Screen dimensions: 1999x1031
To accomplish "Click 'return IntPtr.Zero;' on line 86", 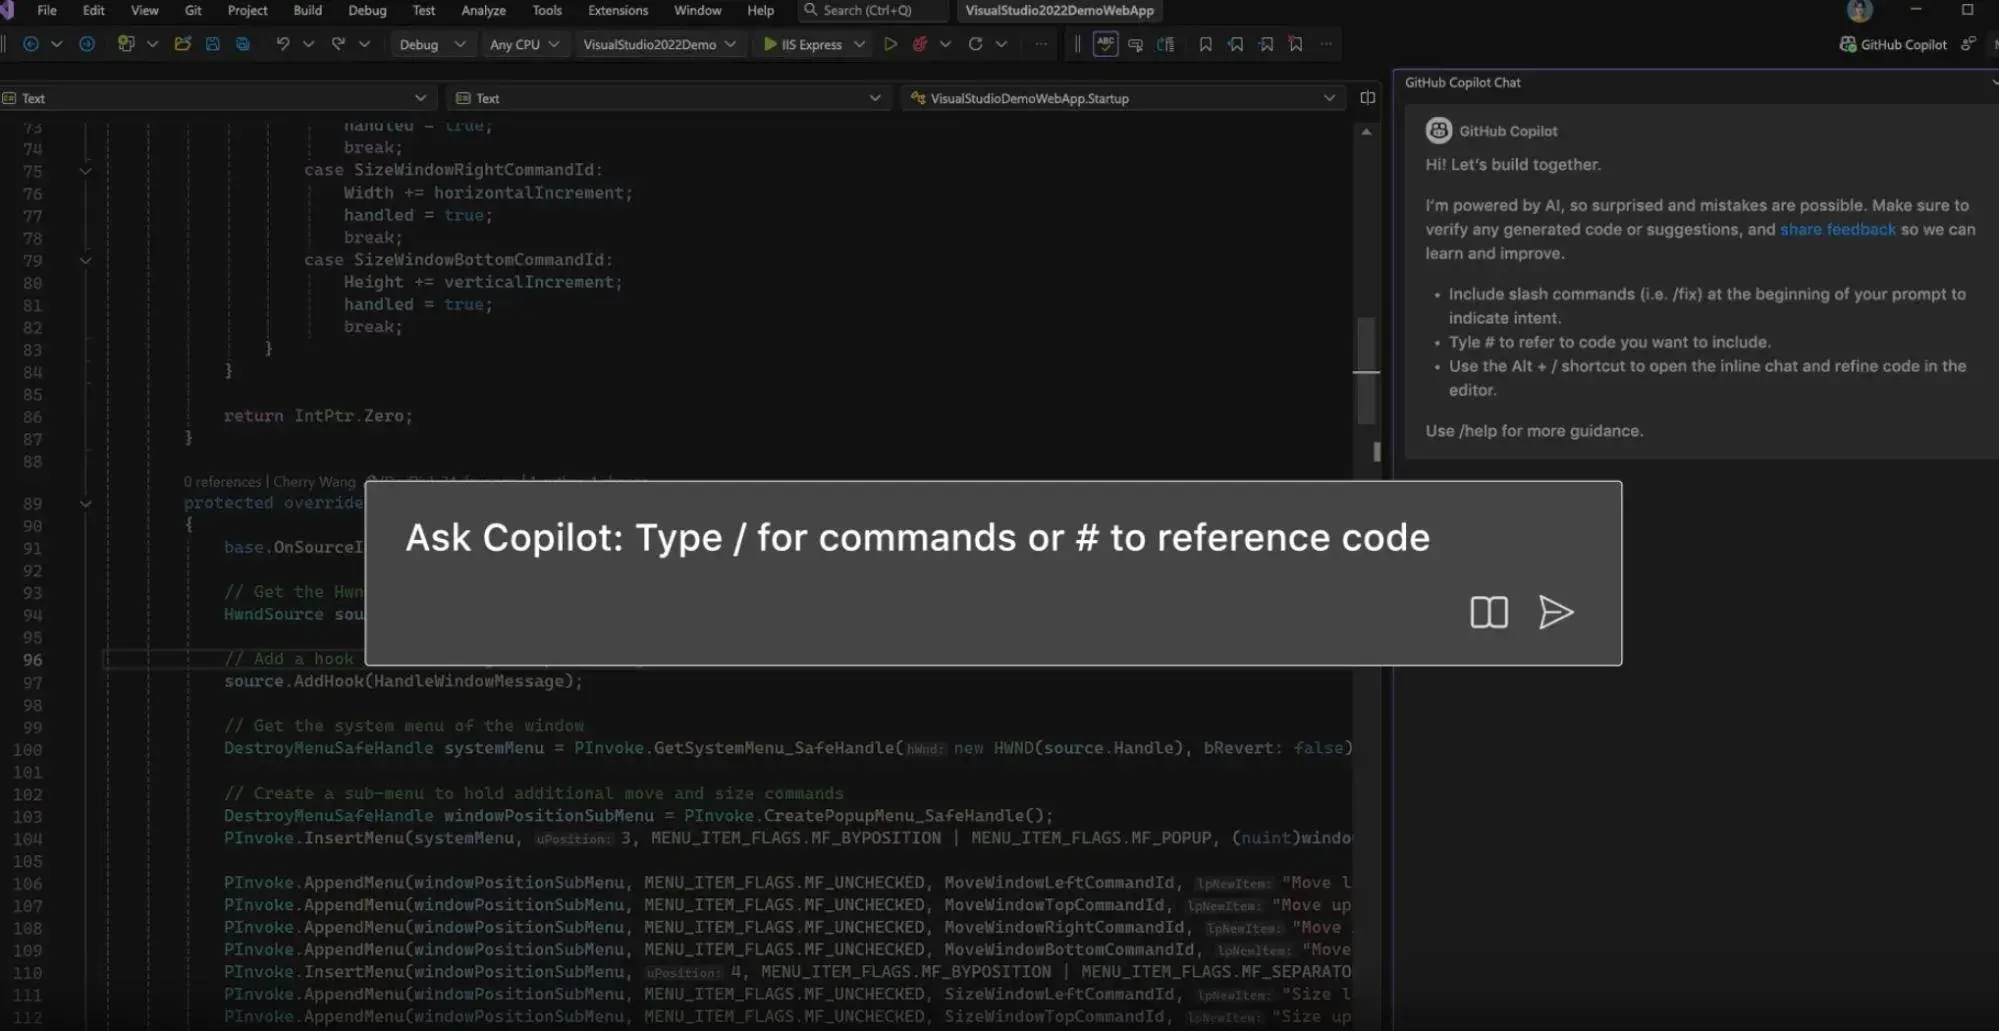I will click(318, 416).
